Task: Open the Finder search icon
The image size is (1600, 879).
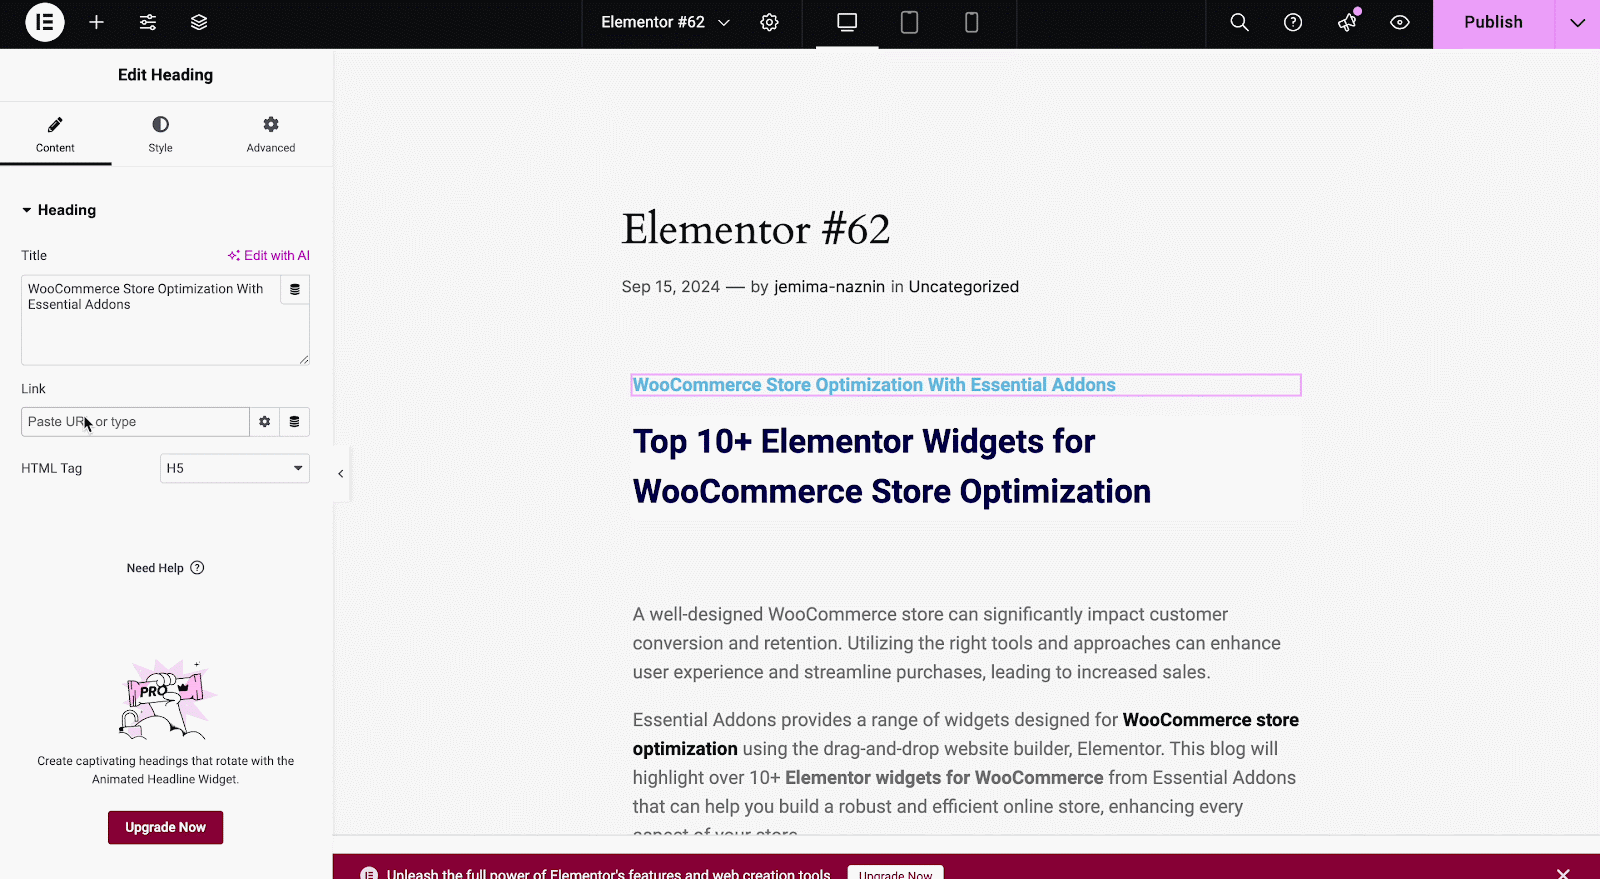Action: pos(1239,22)
